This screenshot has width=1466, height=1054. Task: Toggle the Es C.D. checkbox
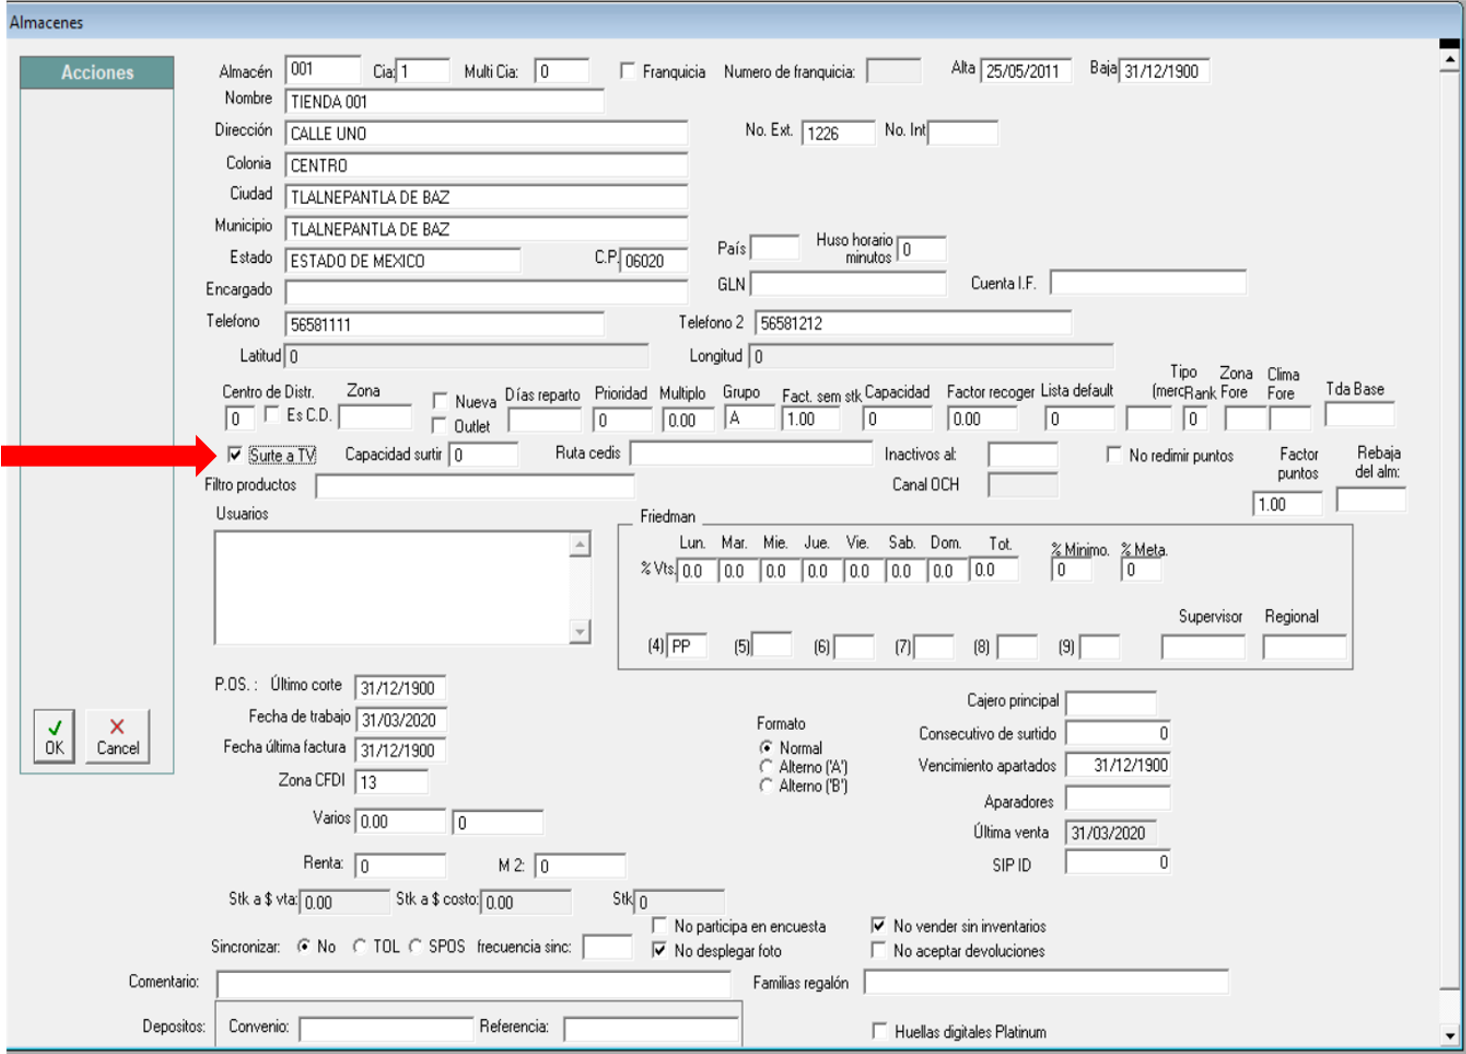coord(272,414)
